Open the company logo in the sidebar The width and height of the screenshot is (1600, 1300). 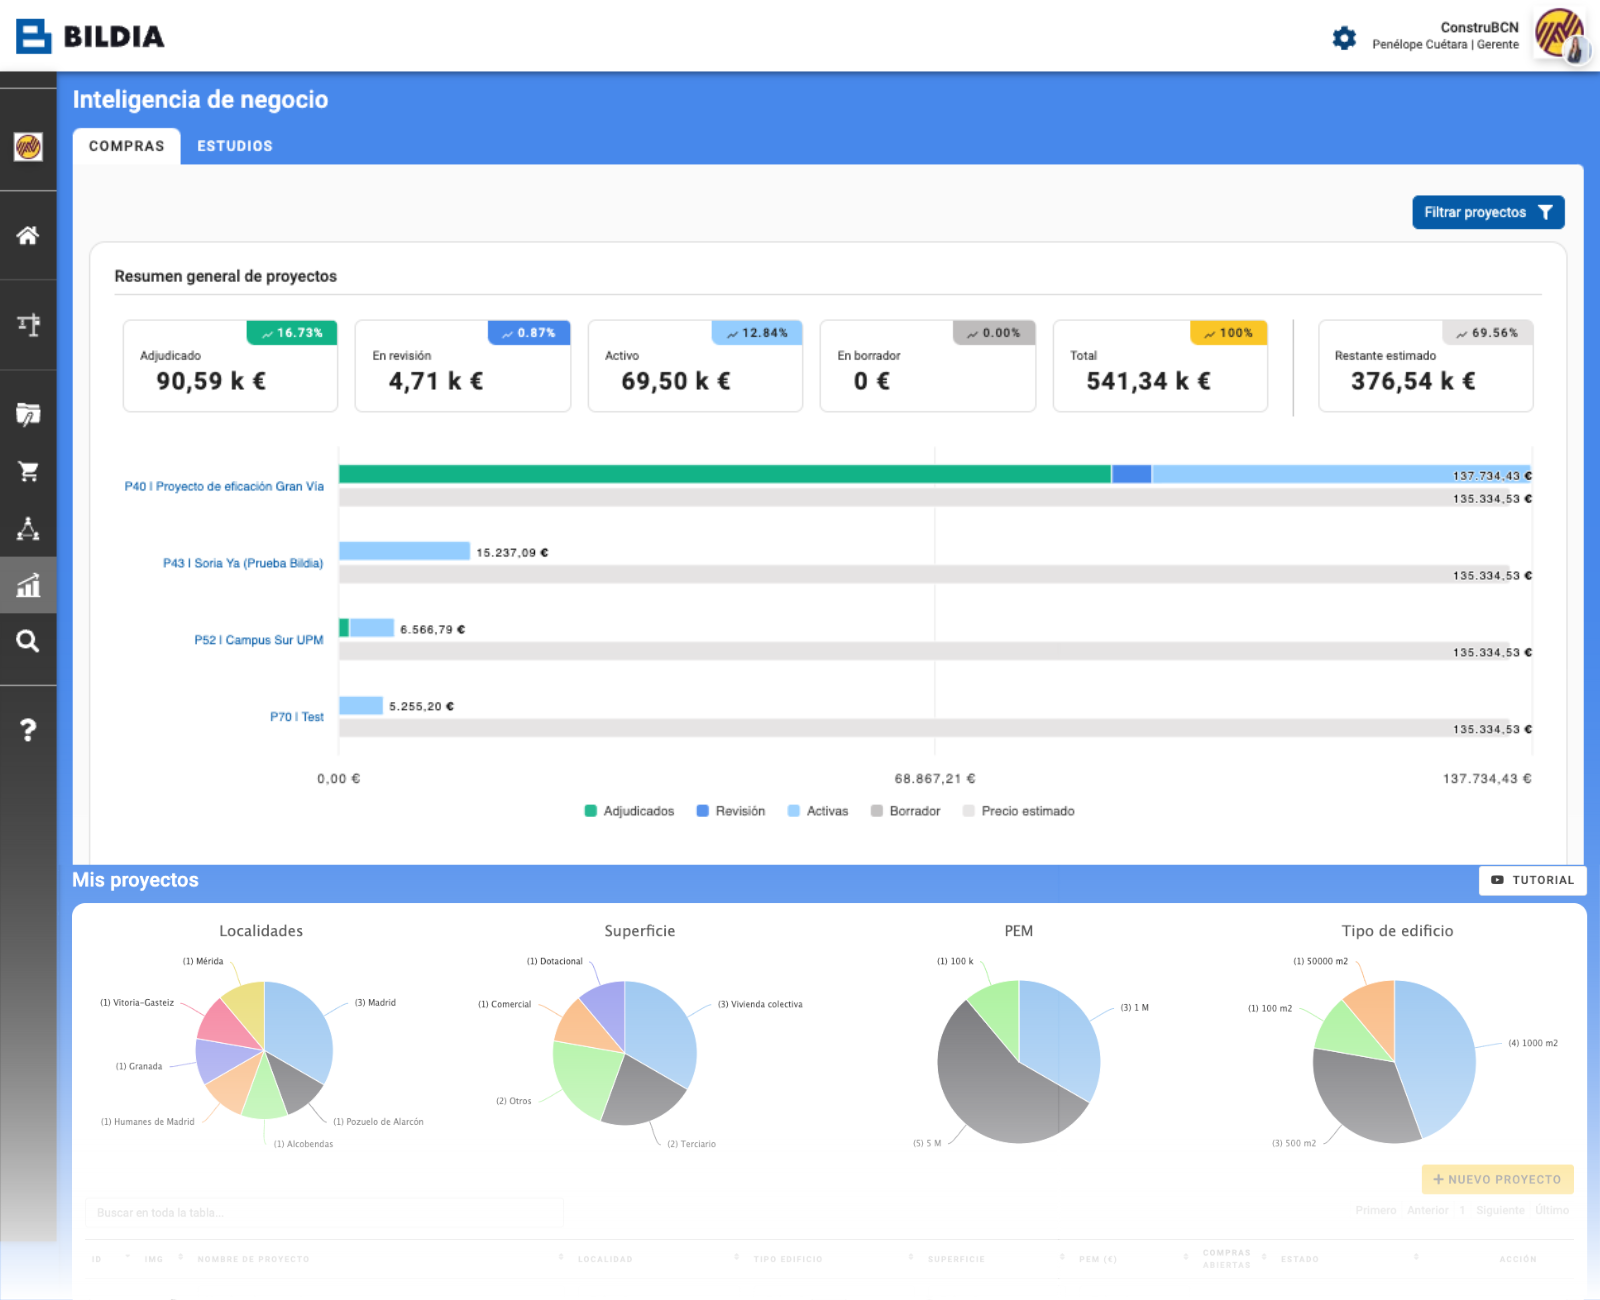[28, 147]
